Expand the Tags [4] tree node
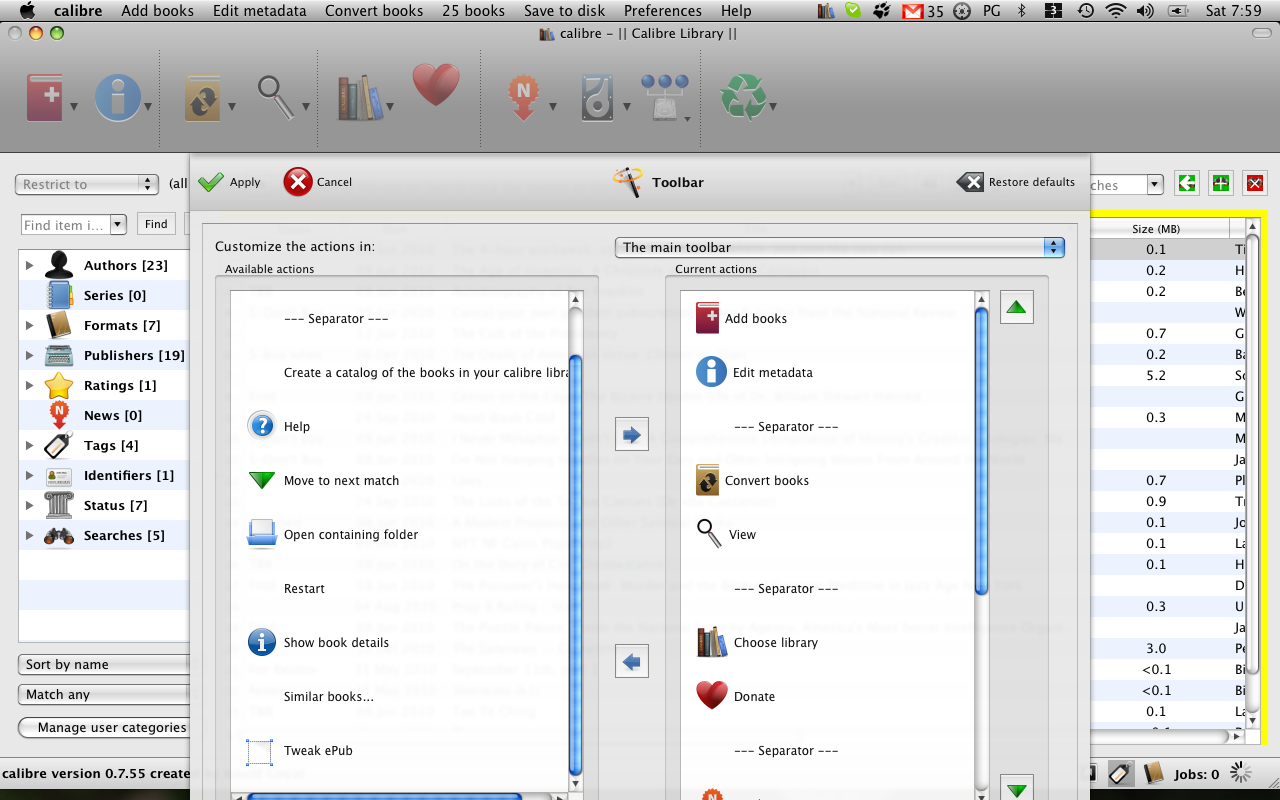Image resolution: width=1280 pixels, height=800 pixels. point(29,446)
